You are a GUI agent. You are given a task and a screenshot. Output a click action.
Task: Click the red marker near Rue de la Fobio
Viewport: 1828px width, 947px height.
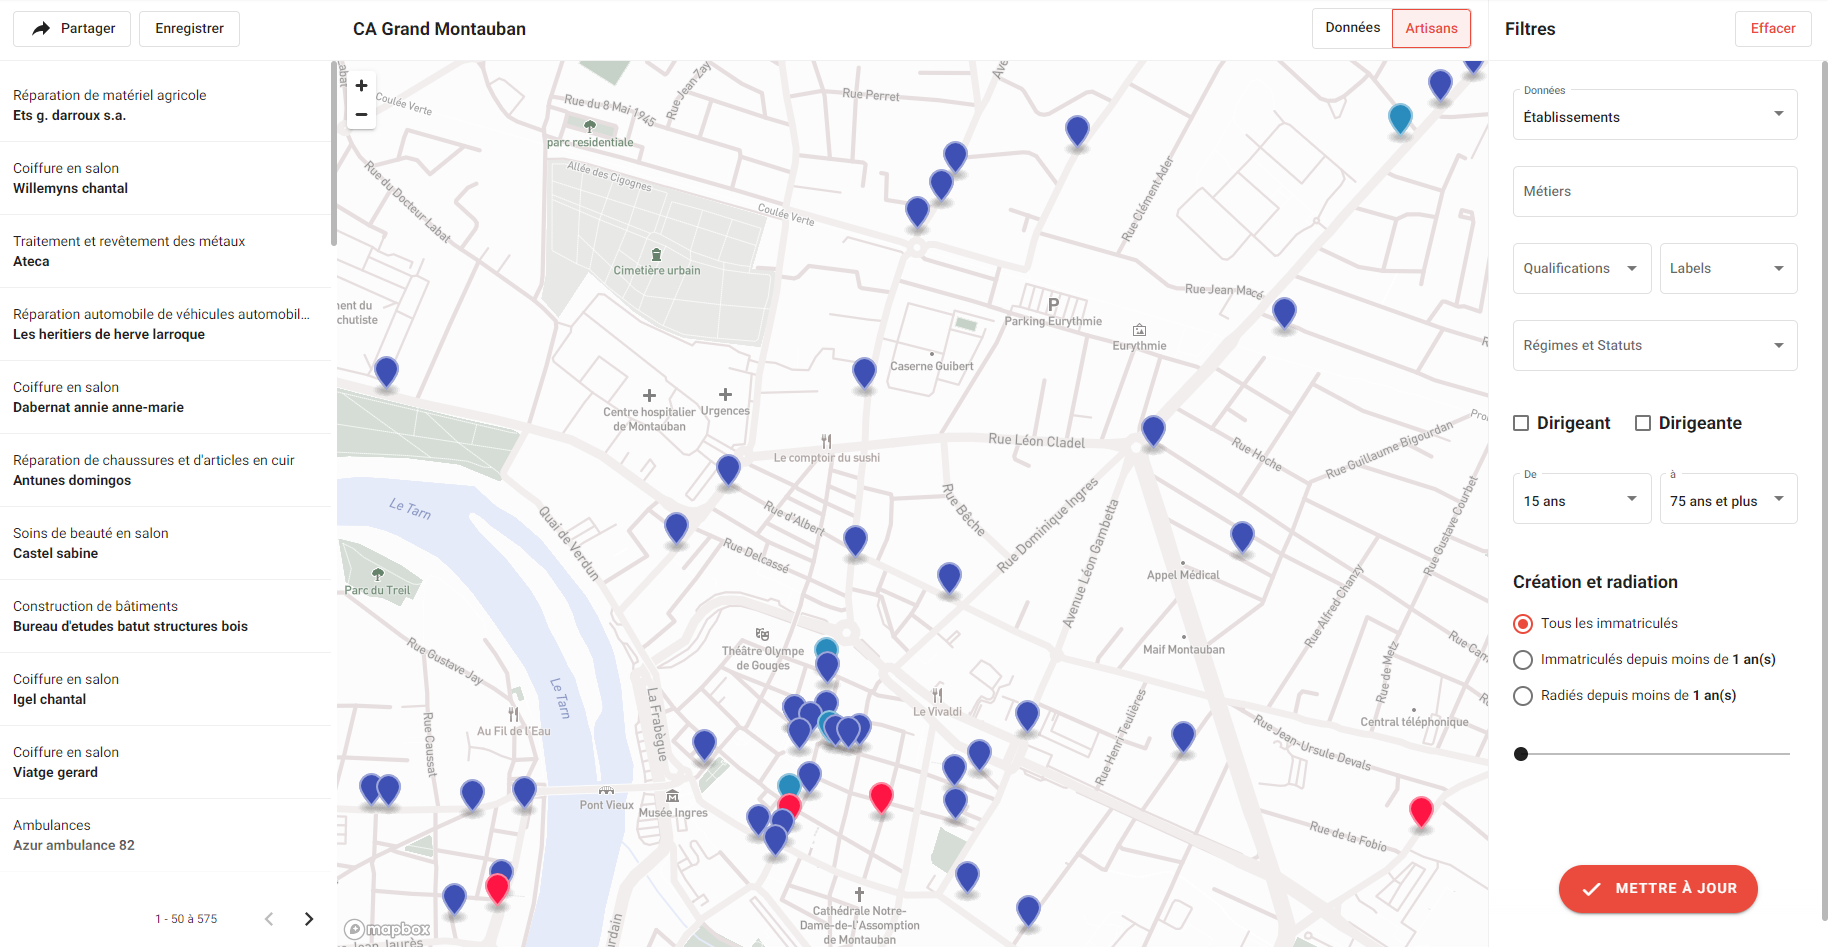pyautogui.click(x=1421, y=811)
